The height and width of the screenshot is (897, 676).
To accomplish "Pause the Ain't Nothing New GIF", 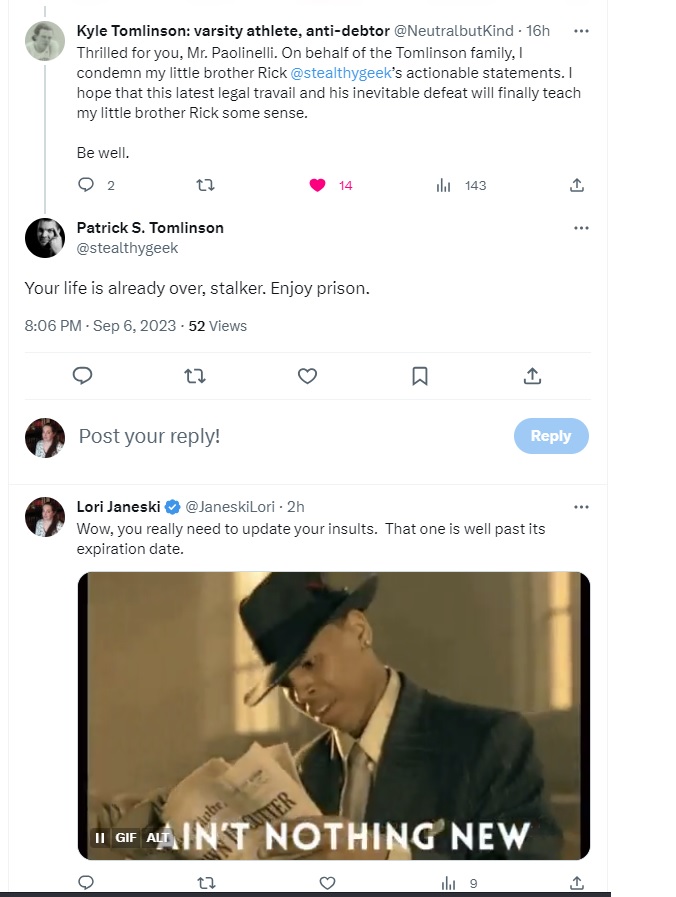I will (x=100, y=837).
